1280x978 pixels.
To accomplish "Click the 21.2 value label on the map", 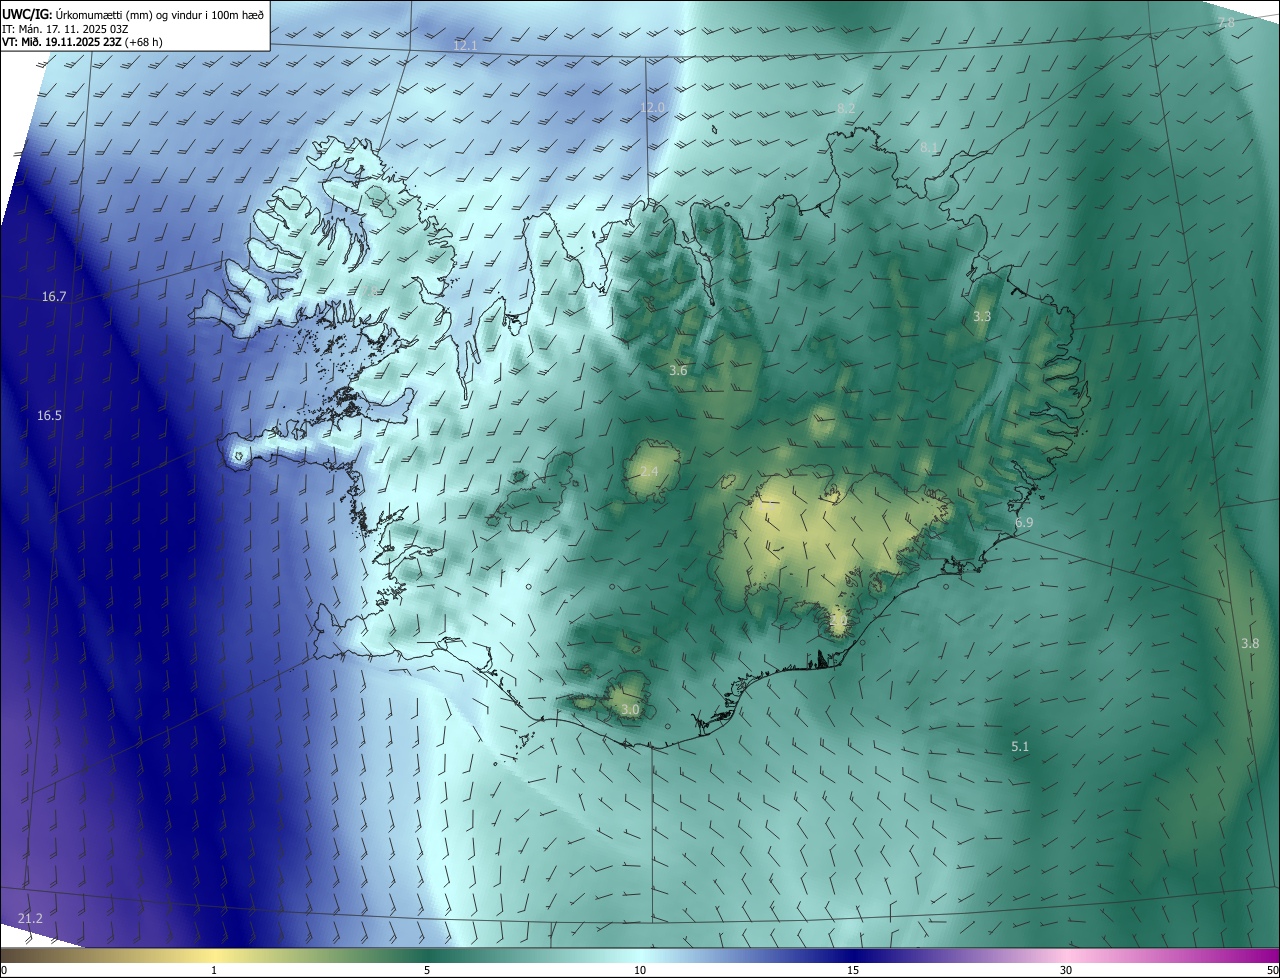I will tap(30, 918).
